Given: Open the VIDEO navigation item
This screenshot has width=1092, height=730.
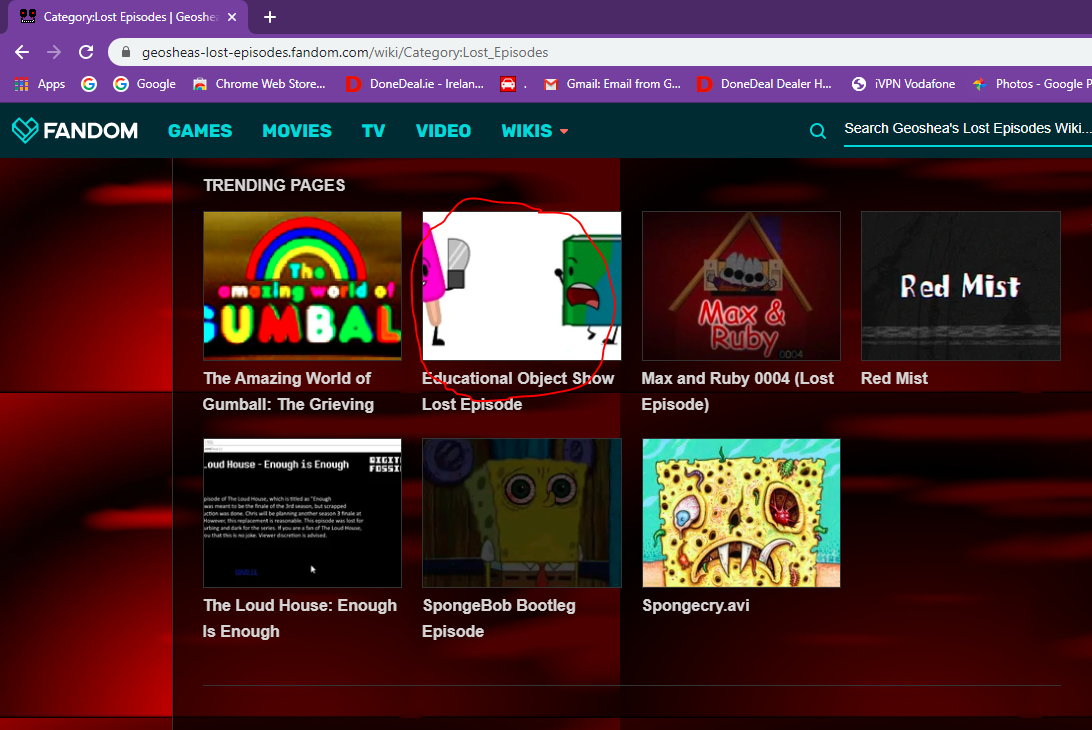Looking at the screenshot, I should tap(444, 131).
